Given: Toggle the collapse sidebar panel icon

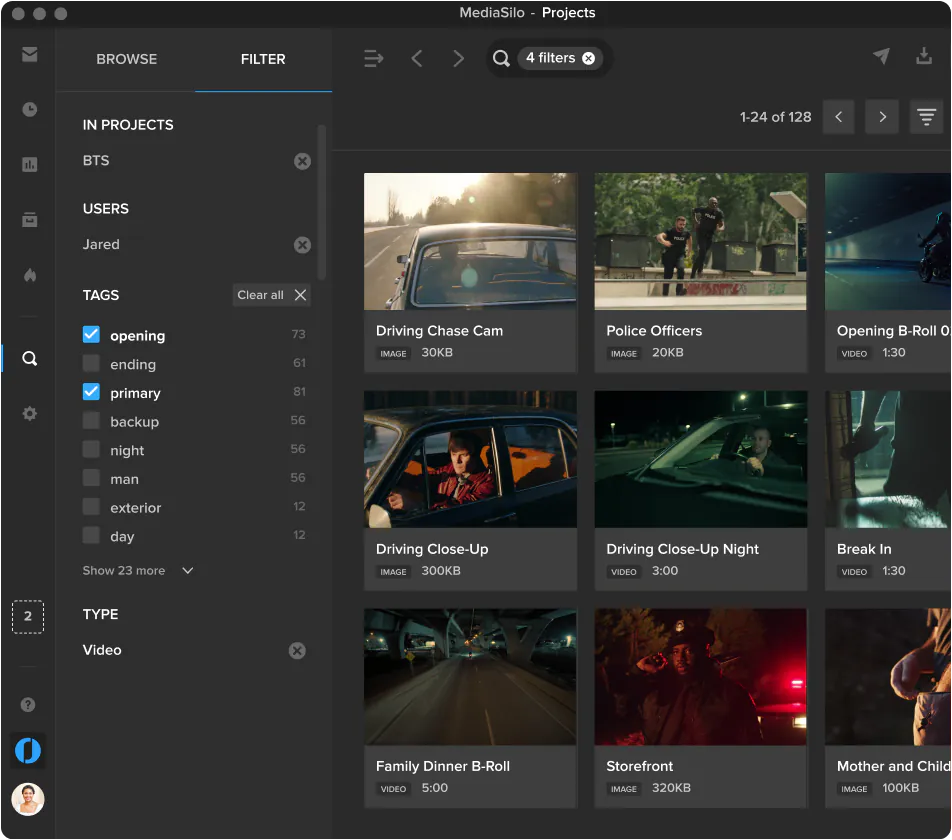Looking at the screenshot, I should click(373, 59).
